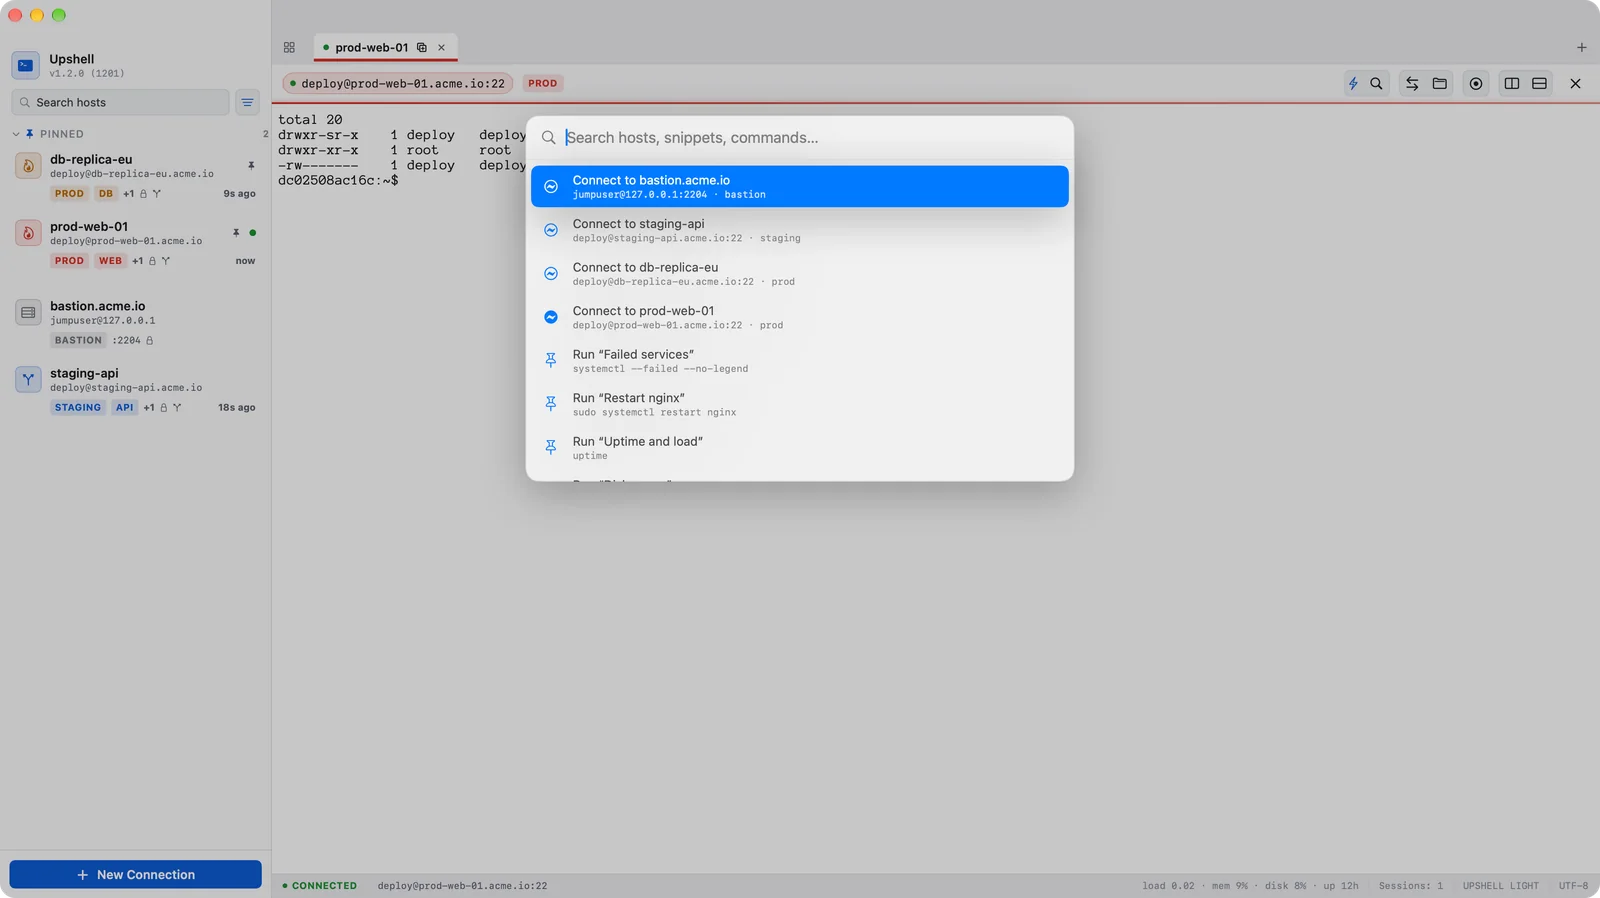The width and height of the screenshot is (1600, 898).
Task: Click the db-replica-eu flame host icon
Action: (x=28, y=166)
